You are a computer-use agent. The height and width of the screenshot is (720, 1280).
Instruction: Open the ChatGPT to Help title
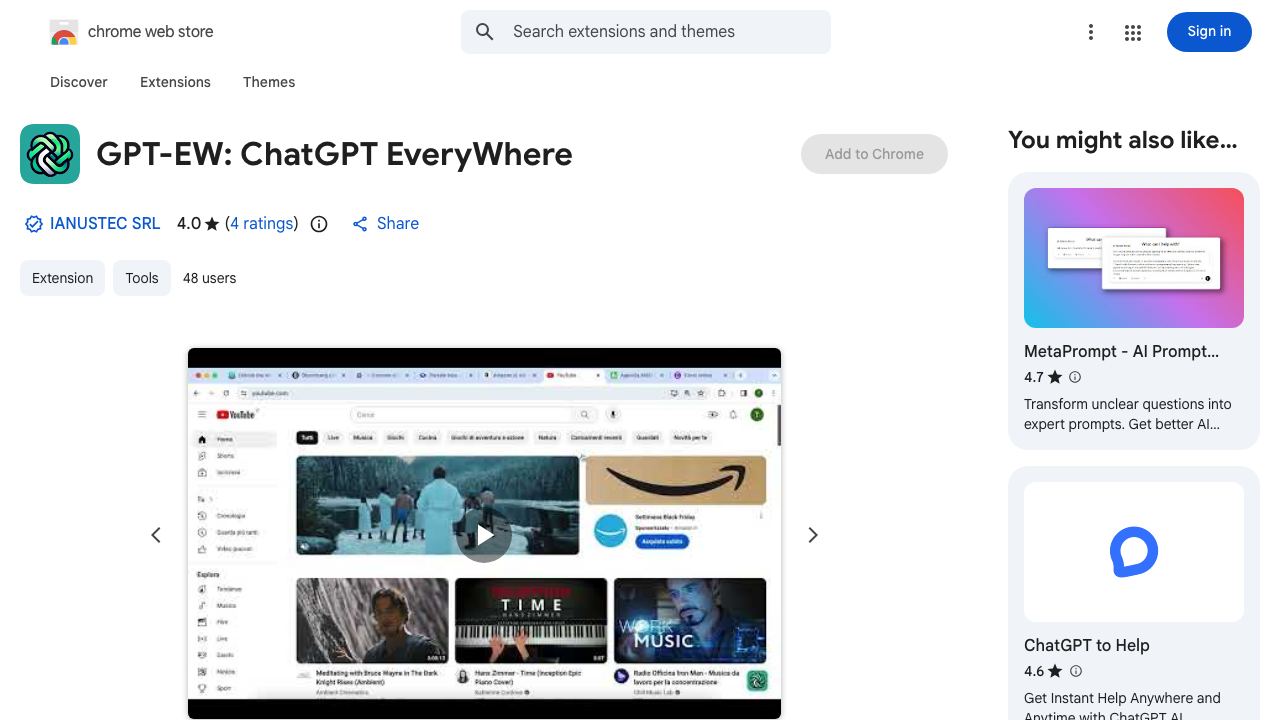point(1087,646)
